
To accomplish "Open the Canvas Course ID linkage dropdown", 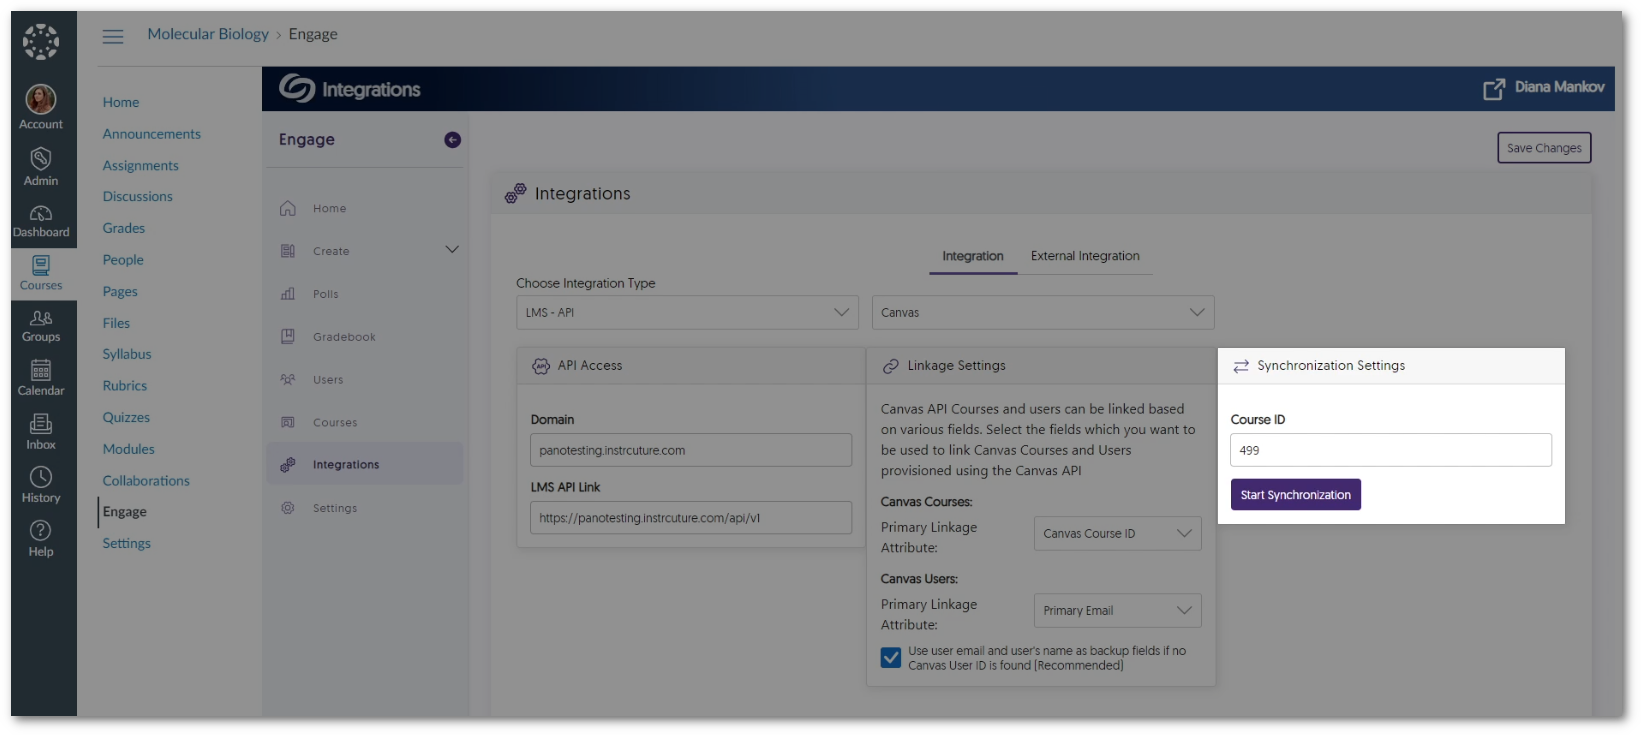I will (1117, 534).
